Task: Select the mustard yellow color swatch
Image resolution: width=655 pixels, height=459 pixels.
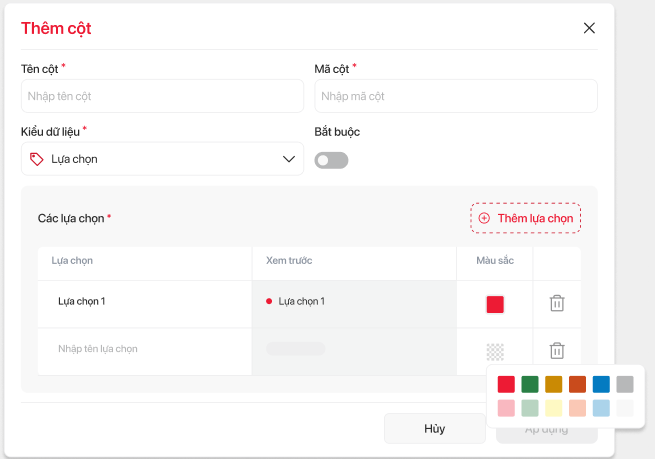Action: (554, 384)
